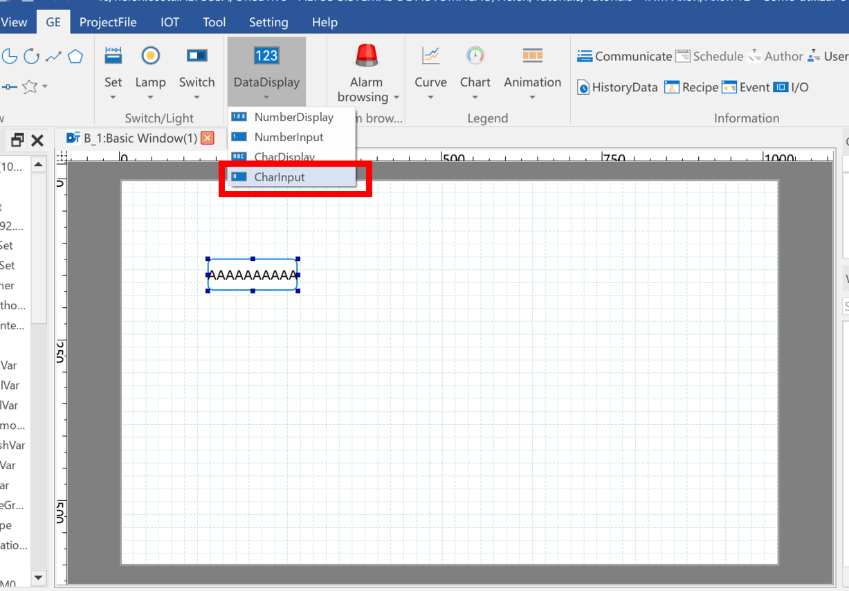Click the Chart gauge icon
Image resolution: width=849 pixels, height=591 pixels.
pos(475,55)
